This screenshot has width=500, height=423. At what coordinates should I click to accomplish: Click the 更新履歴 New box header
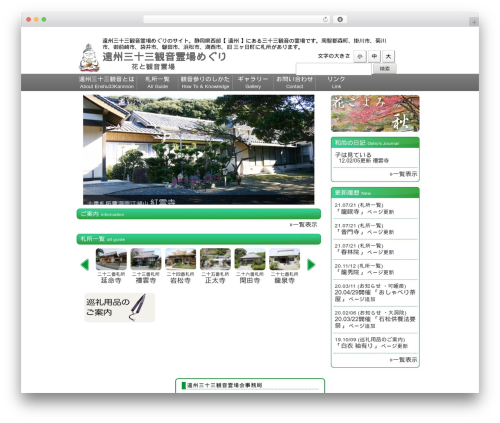pyautogui.click(x=375, y=193)
